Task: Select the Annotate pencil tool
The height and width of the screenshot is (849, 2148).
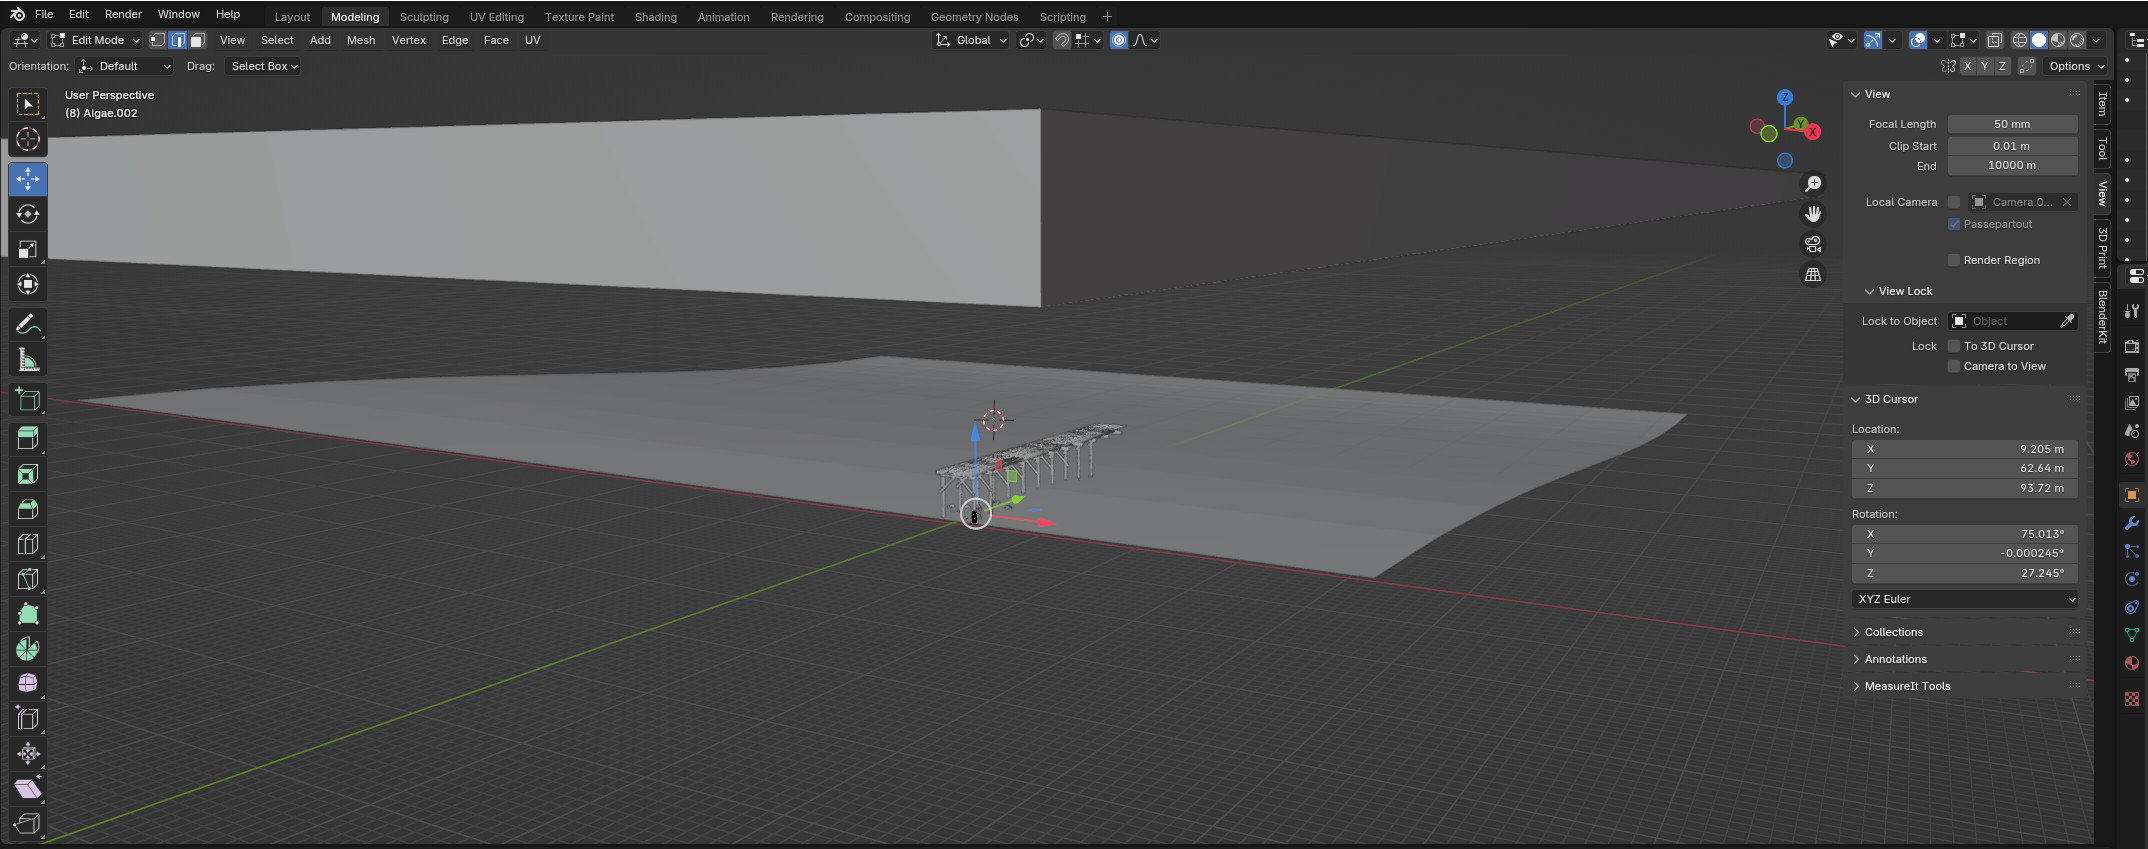Action: point(28,324)
